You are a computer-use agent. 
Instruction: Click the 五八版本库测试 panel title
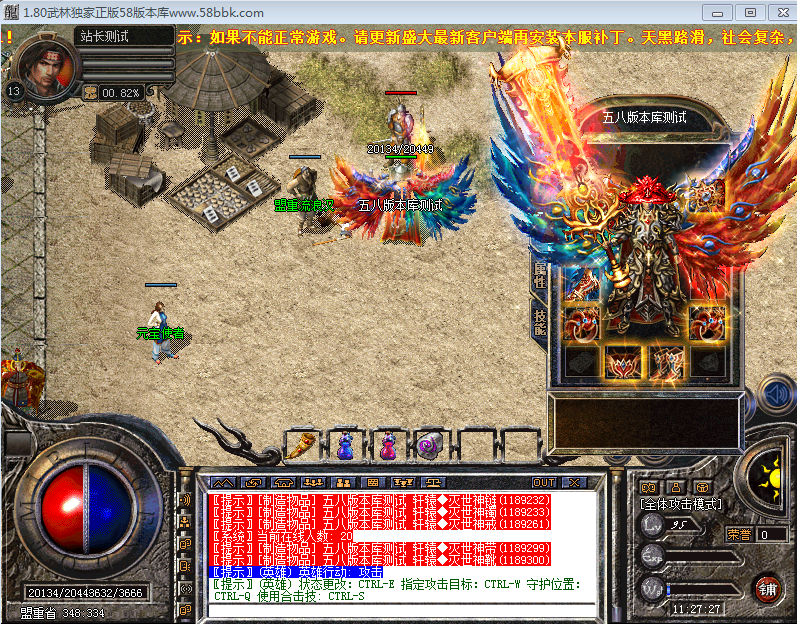click(644, 118)
